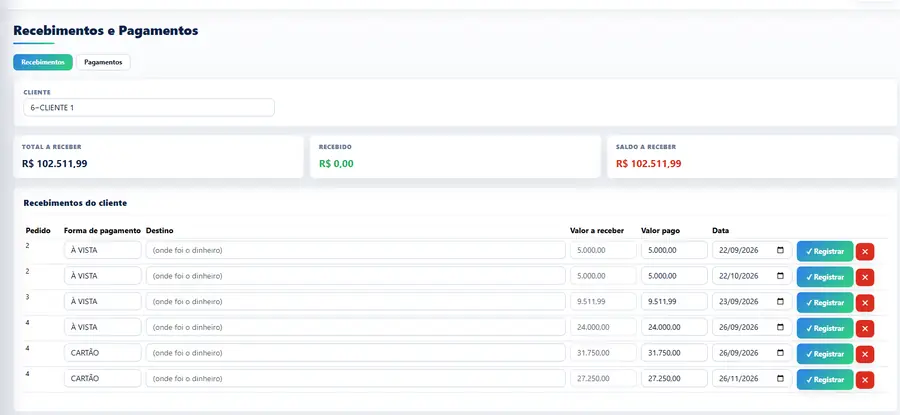Remove the 9.511,99 row with red X
The width and height of the screenshot is (900, 415).
tap(864, 303)
